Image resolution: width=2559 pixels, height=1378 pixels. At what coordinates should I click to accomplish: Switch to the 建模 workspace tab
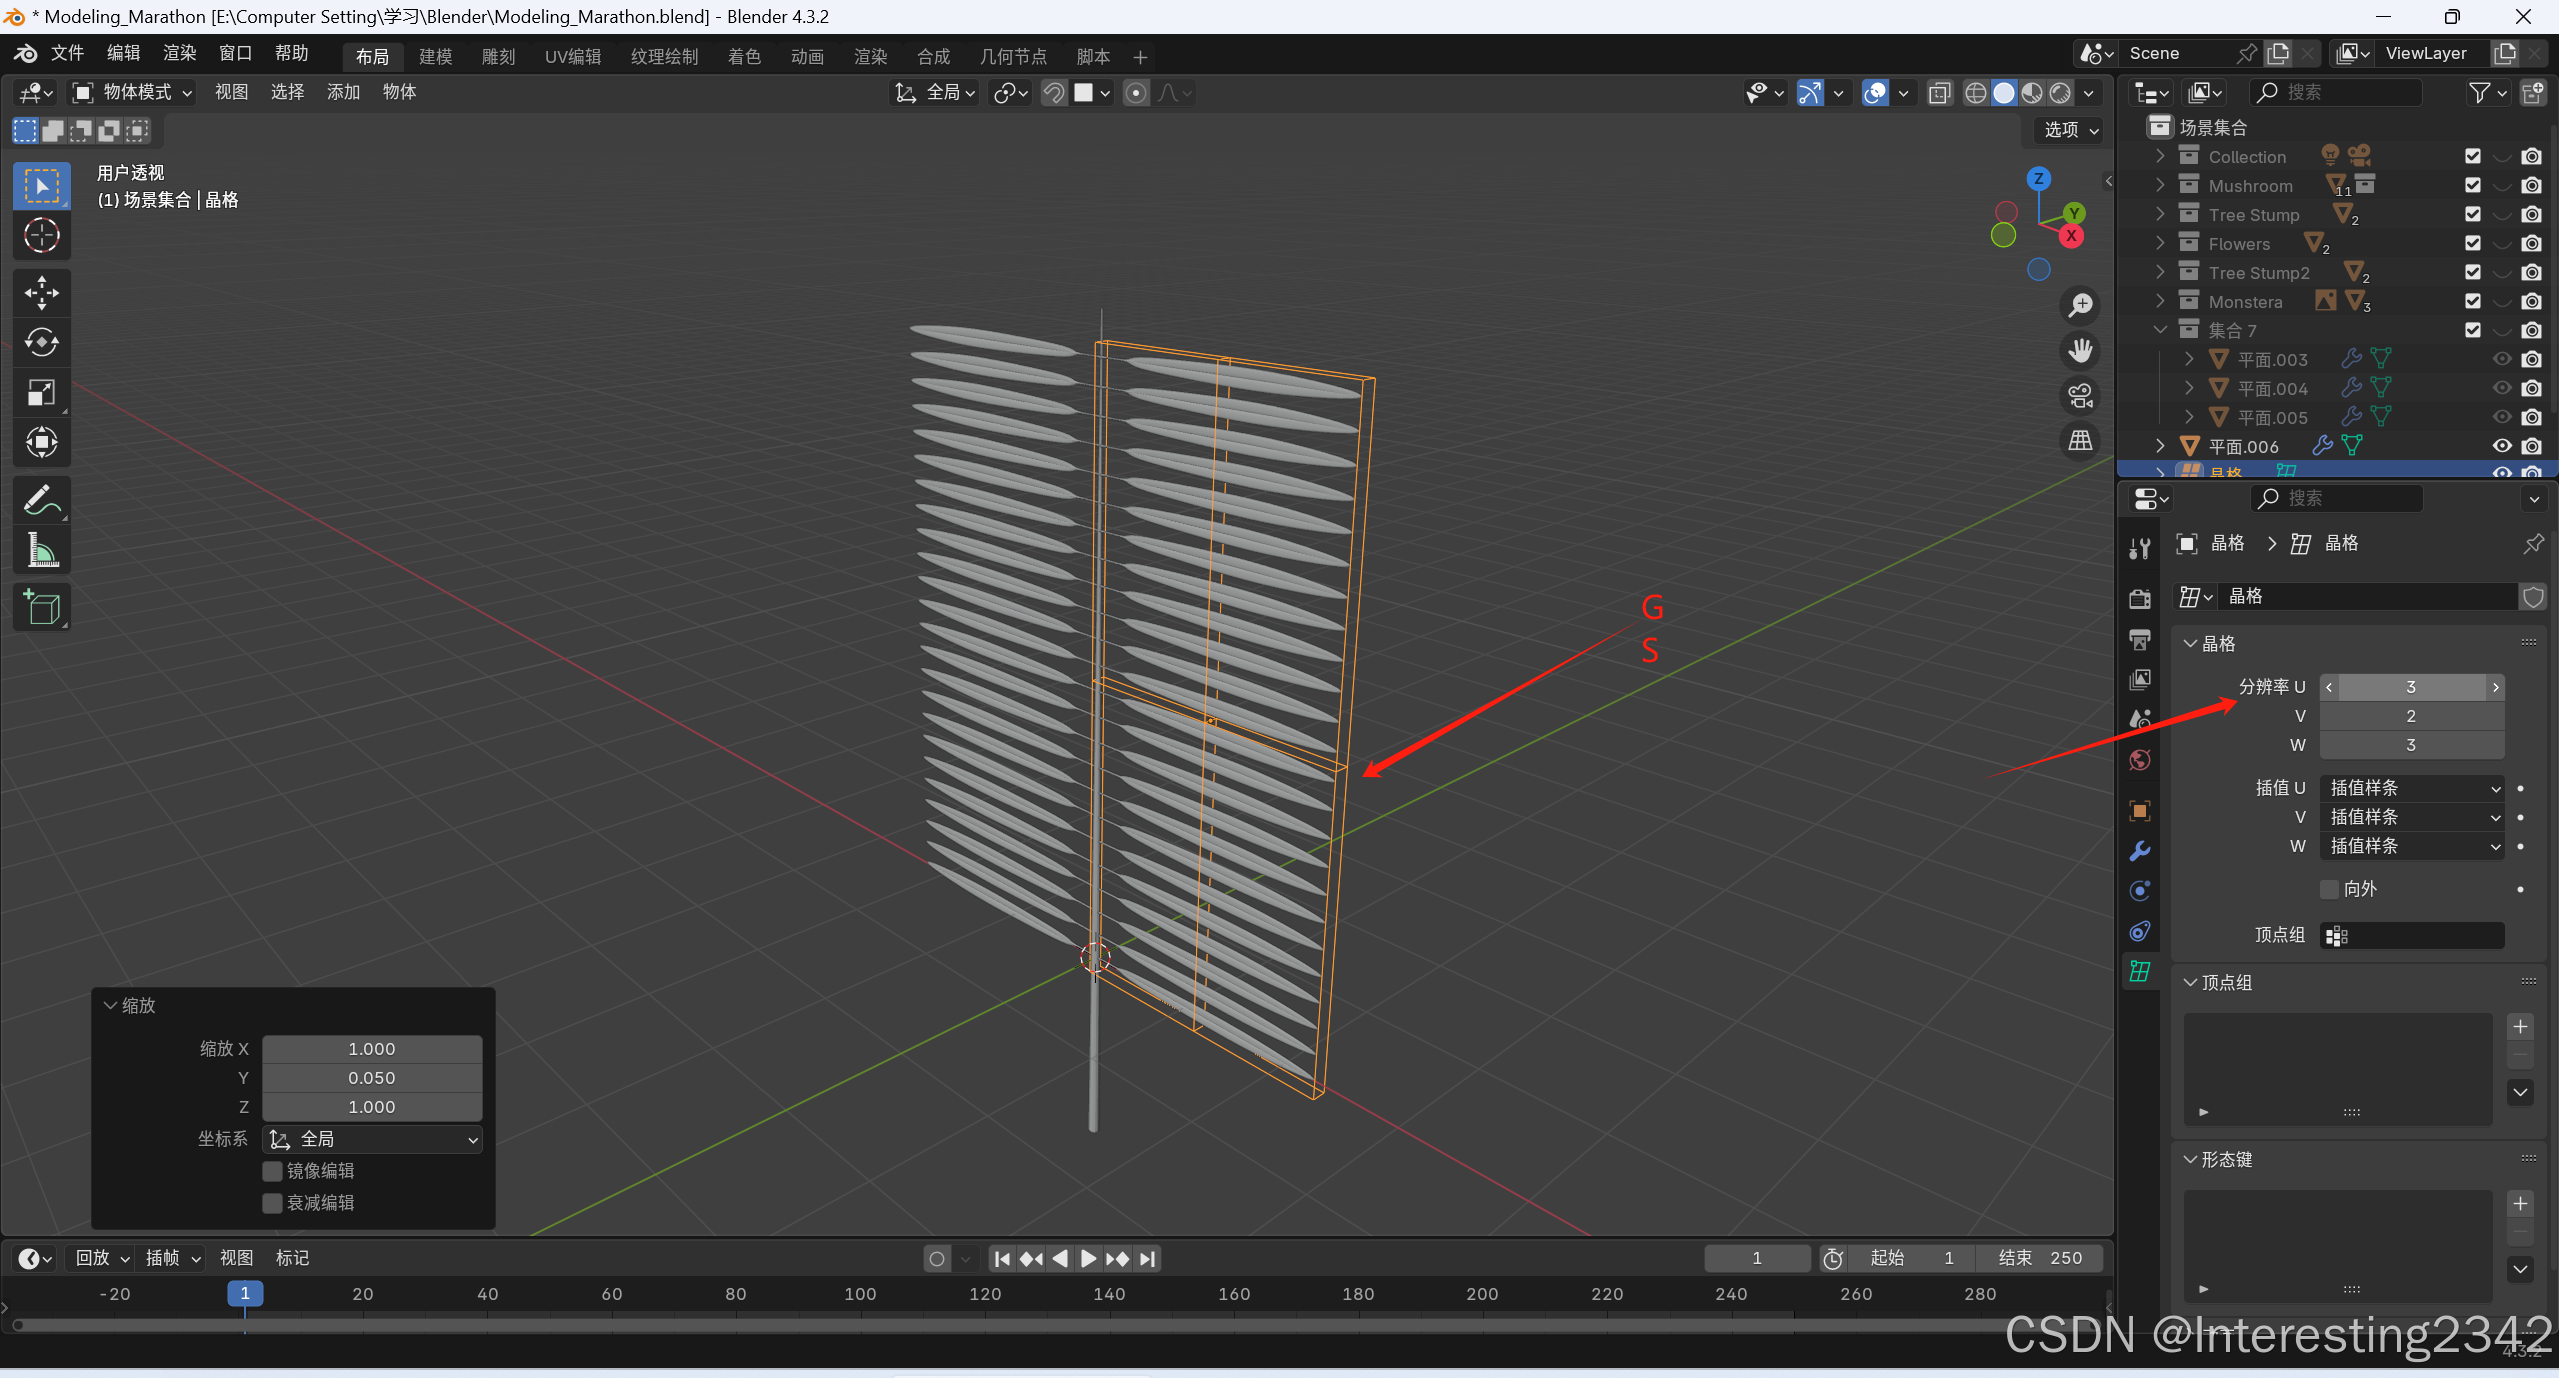[435, 57]
